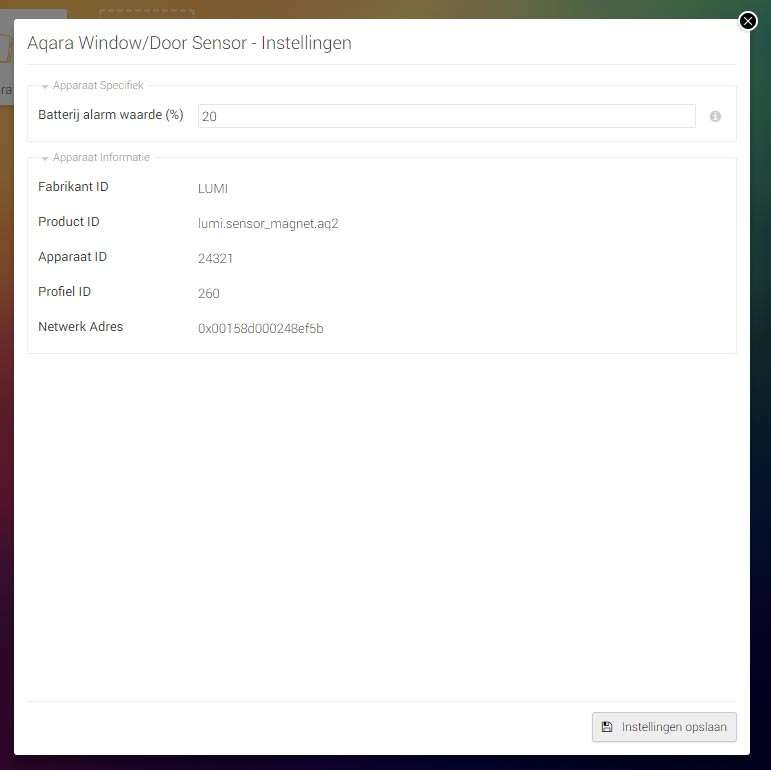Click the Batterij alarm waarde (%) label

[x=110, y=115]
